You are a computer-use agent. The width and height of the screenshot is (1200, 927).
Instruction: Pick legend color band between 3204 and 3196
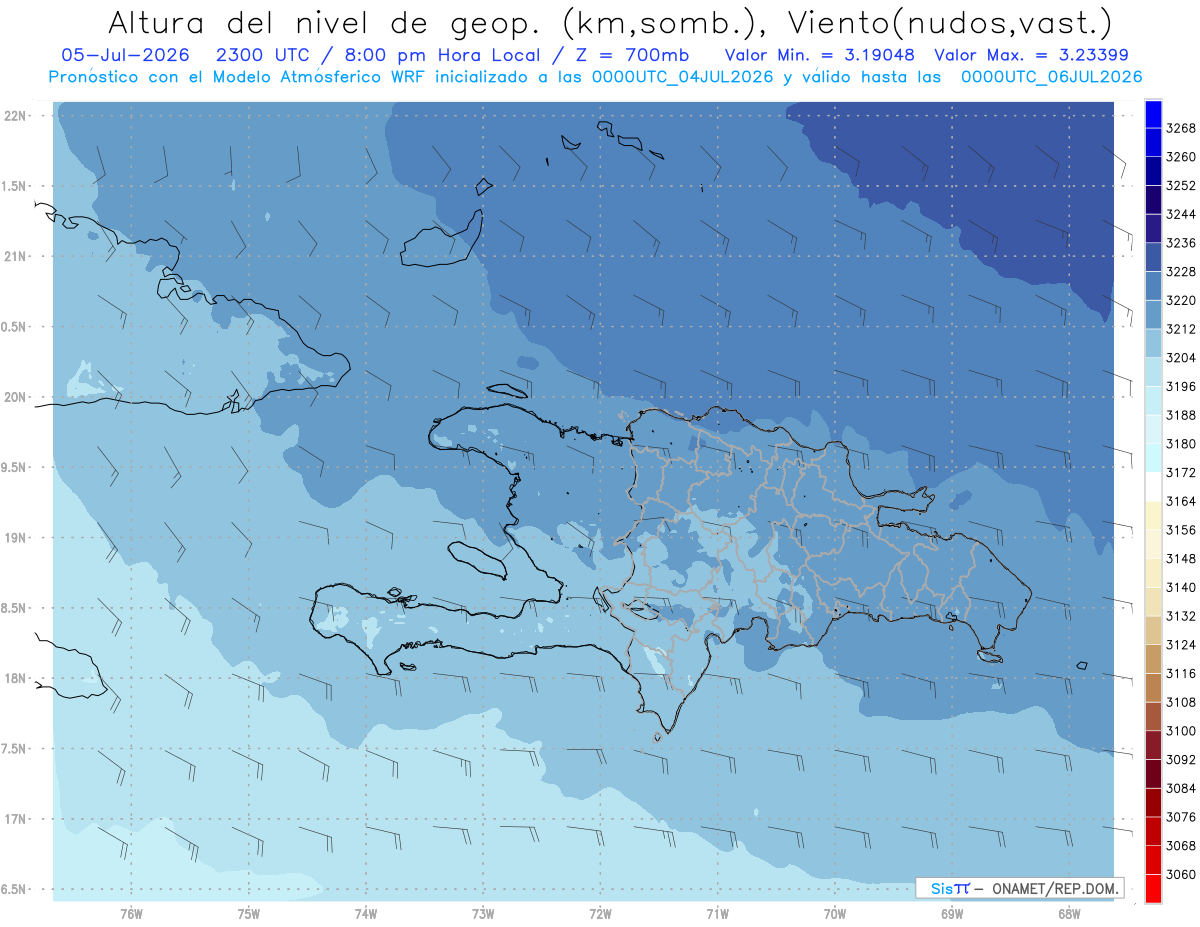pos(1153,372)
